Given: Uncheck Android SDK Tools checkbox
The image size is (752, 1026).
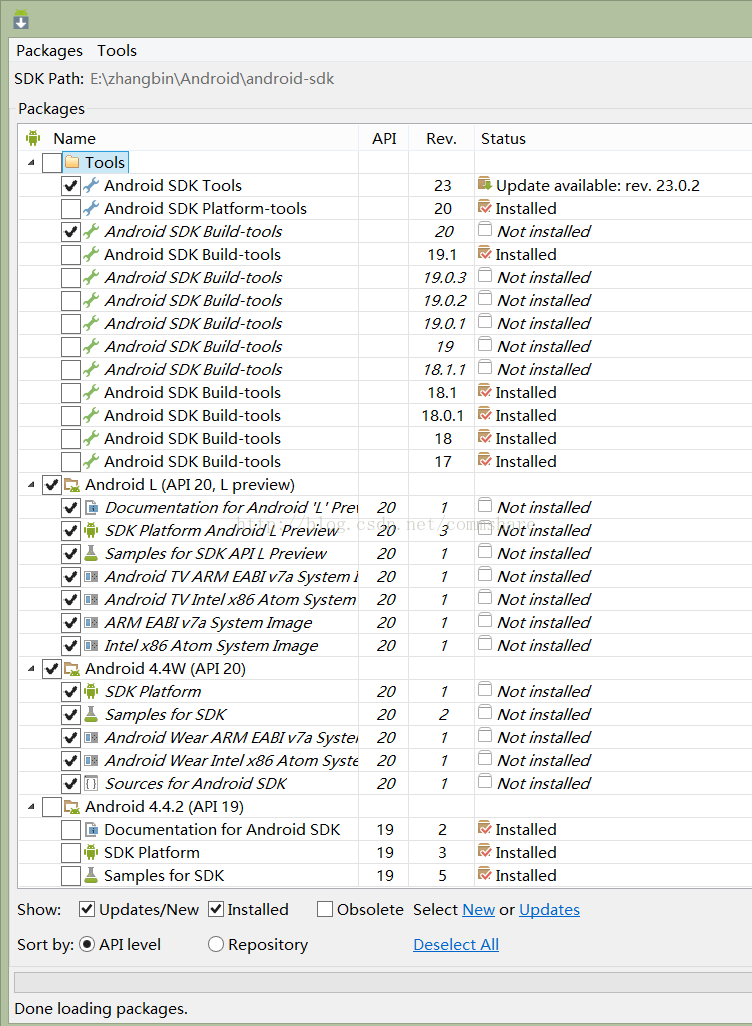Looking at the screenshot, I should pyautogui.click(x=71, y=186).
